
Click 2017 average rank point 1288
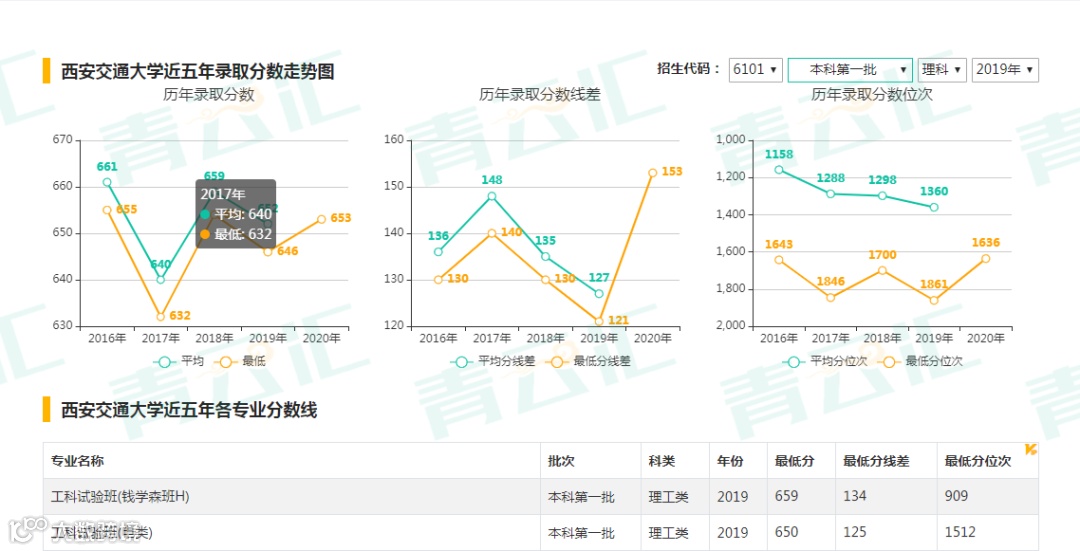tap(831, 194)
